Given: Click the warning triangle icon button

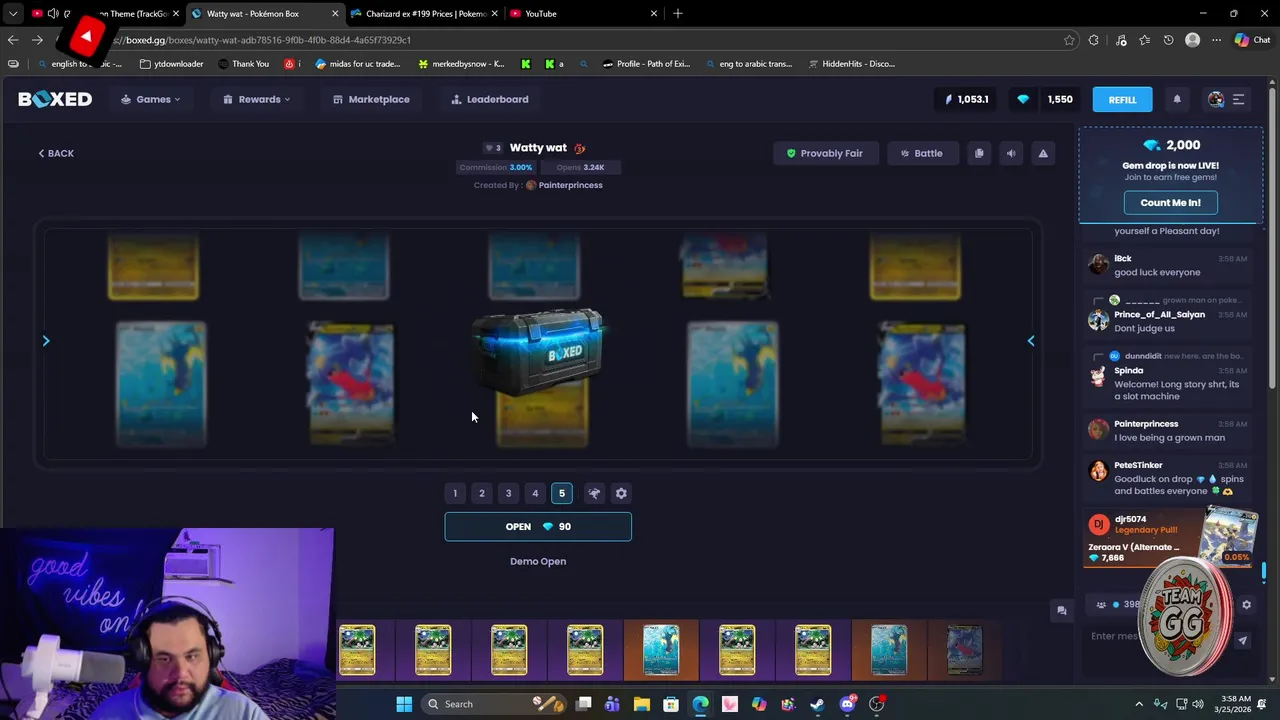Looking at the screenshot, I should tap(1043, 153).
